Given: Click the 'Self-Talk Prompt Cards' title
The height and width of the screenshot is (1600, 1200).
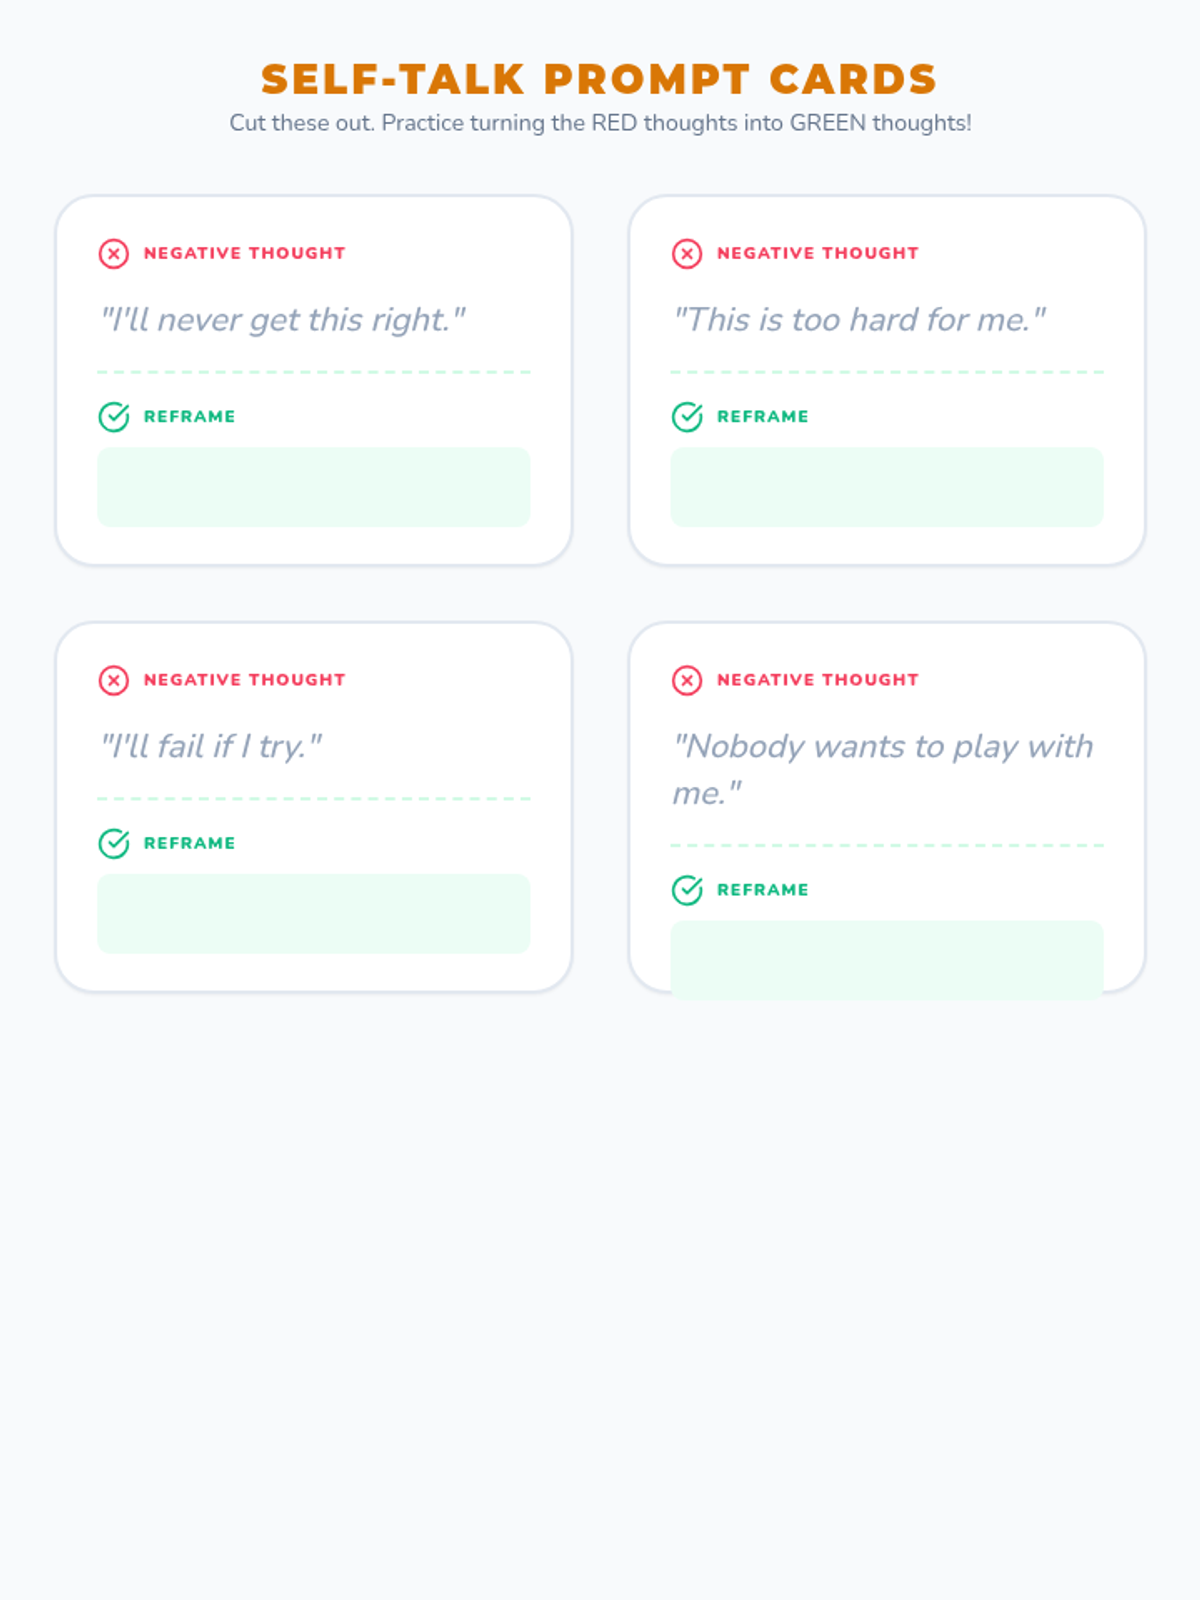Looking at the screenshot, I should (x=600, y=79).
